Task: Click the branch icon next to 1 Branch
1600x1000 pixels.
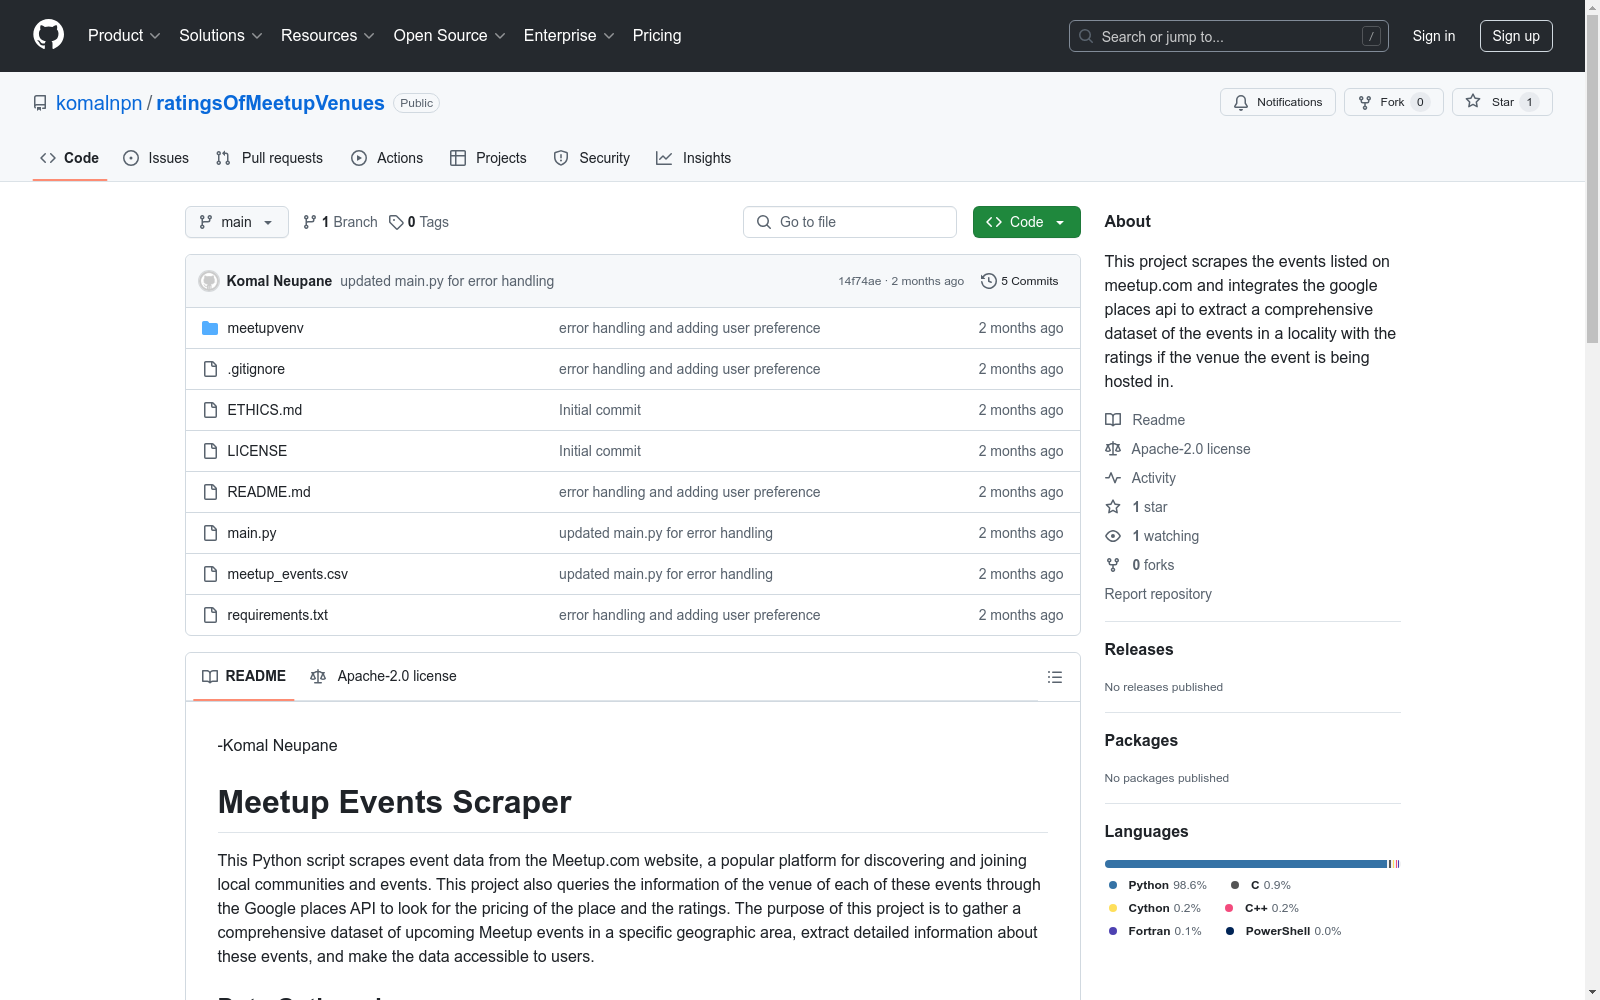Action: coord(310,222)
